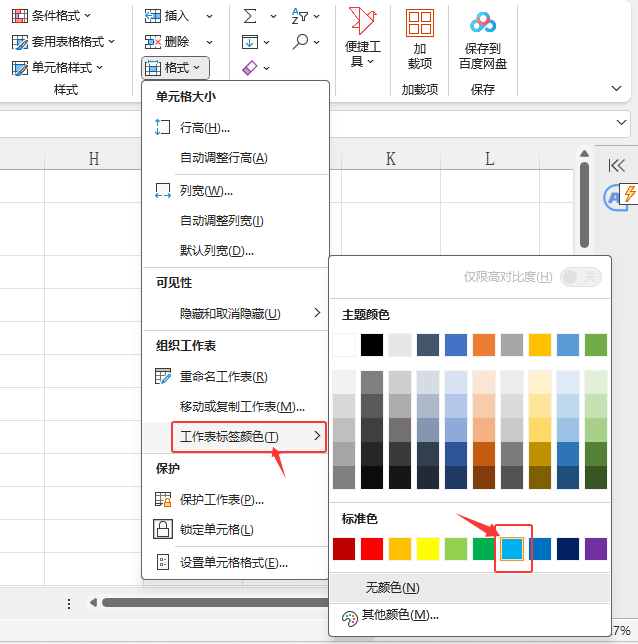Viewport: 638px width, 644px height.
Task: Choose AutoFit Row Height (自动调整行高)
Action: 236,158
